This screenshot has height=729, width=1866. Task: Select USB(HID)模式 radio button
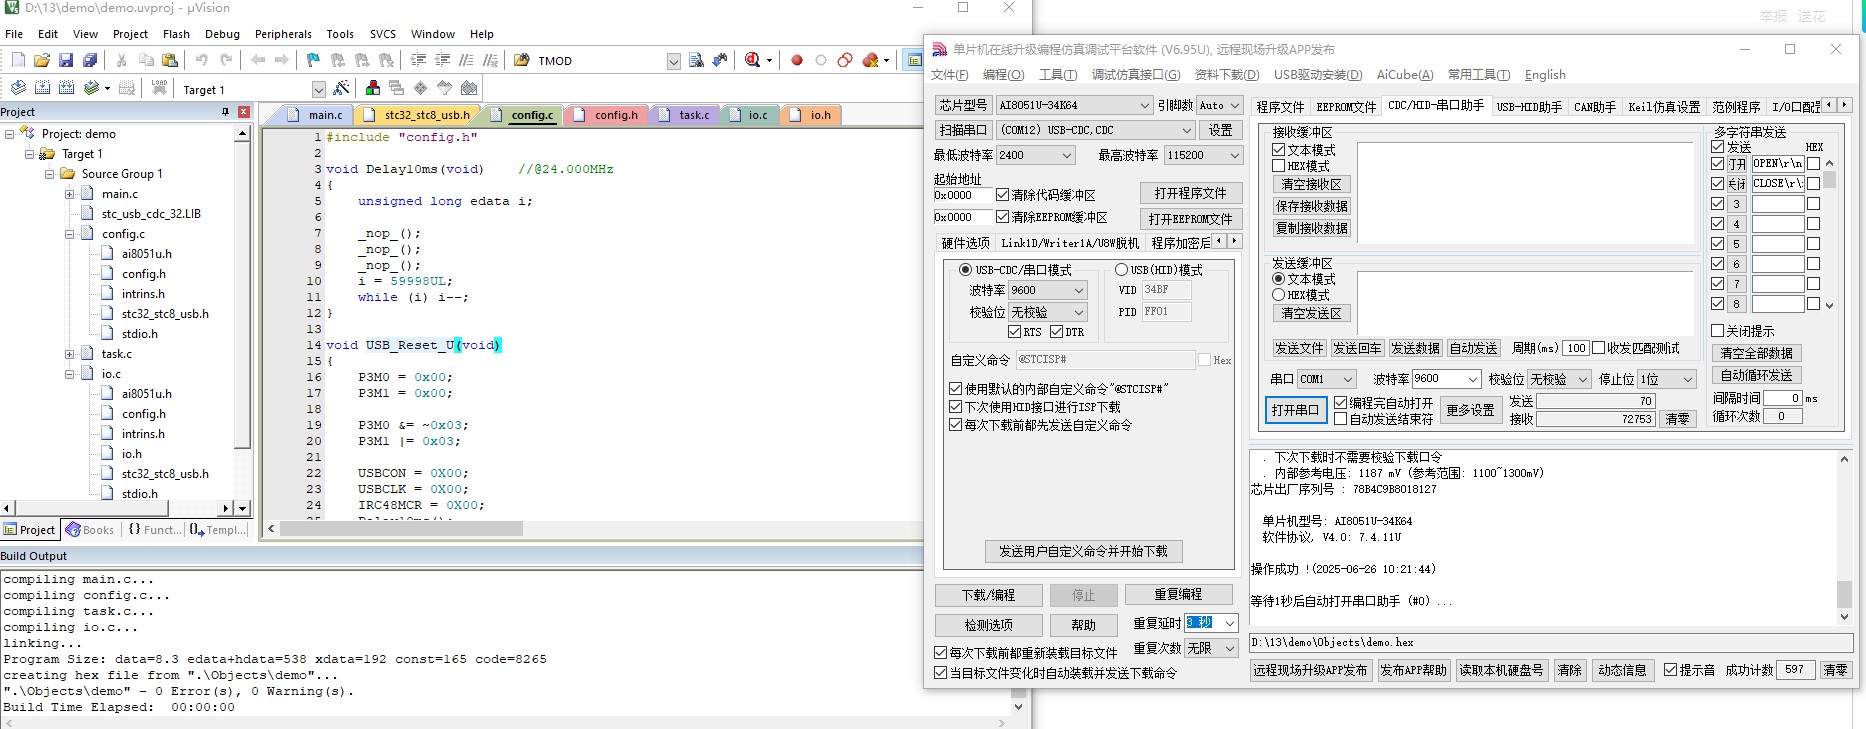point(1121,270)
